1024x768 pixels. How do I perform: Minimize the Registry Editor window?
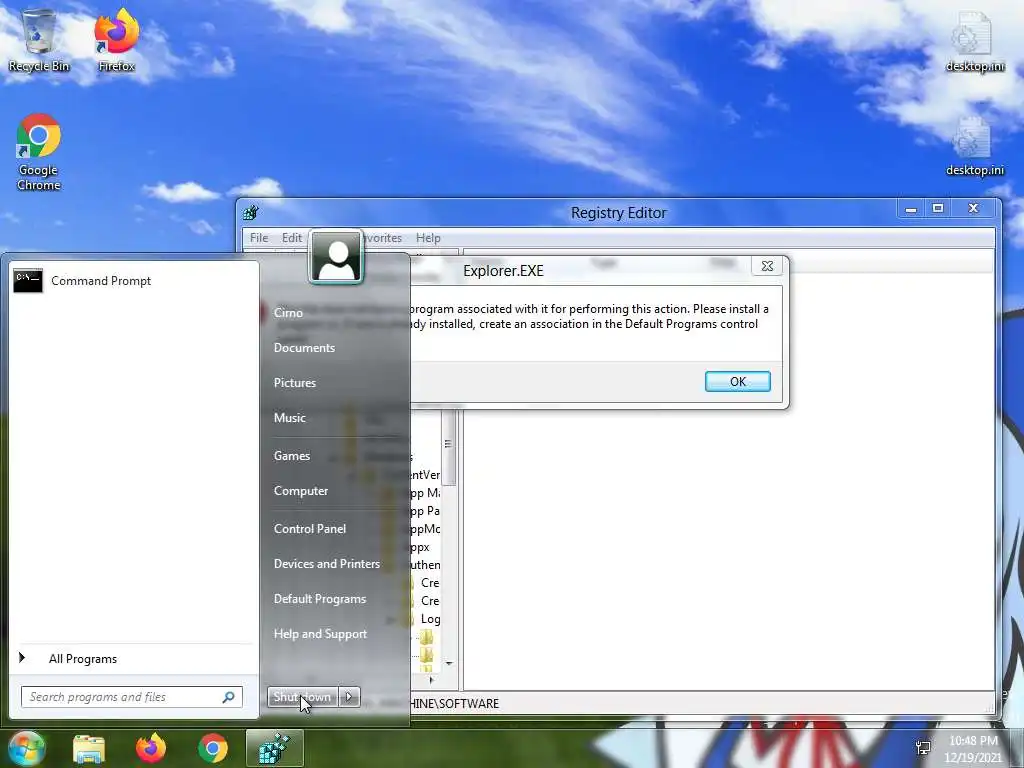tap(911, 209)
